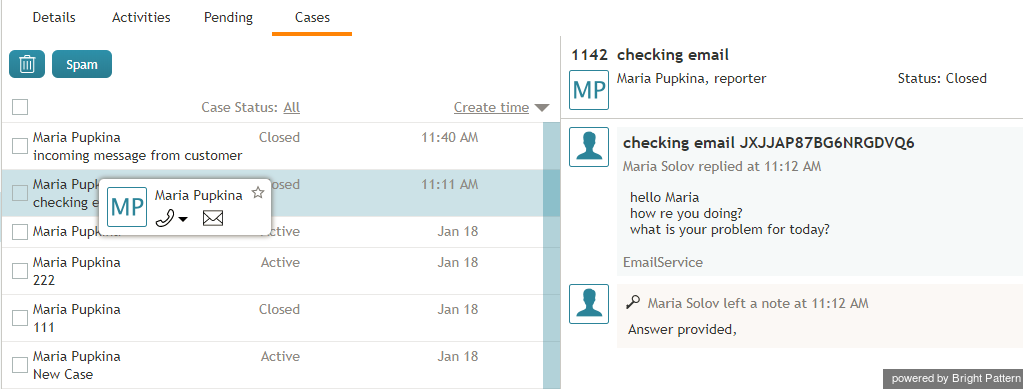The height and width of the screenshot is (389, 1023).
Task: Click the envelope email icon in contact popup
Action: point(213,219)
